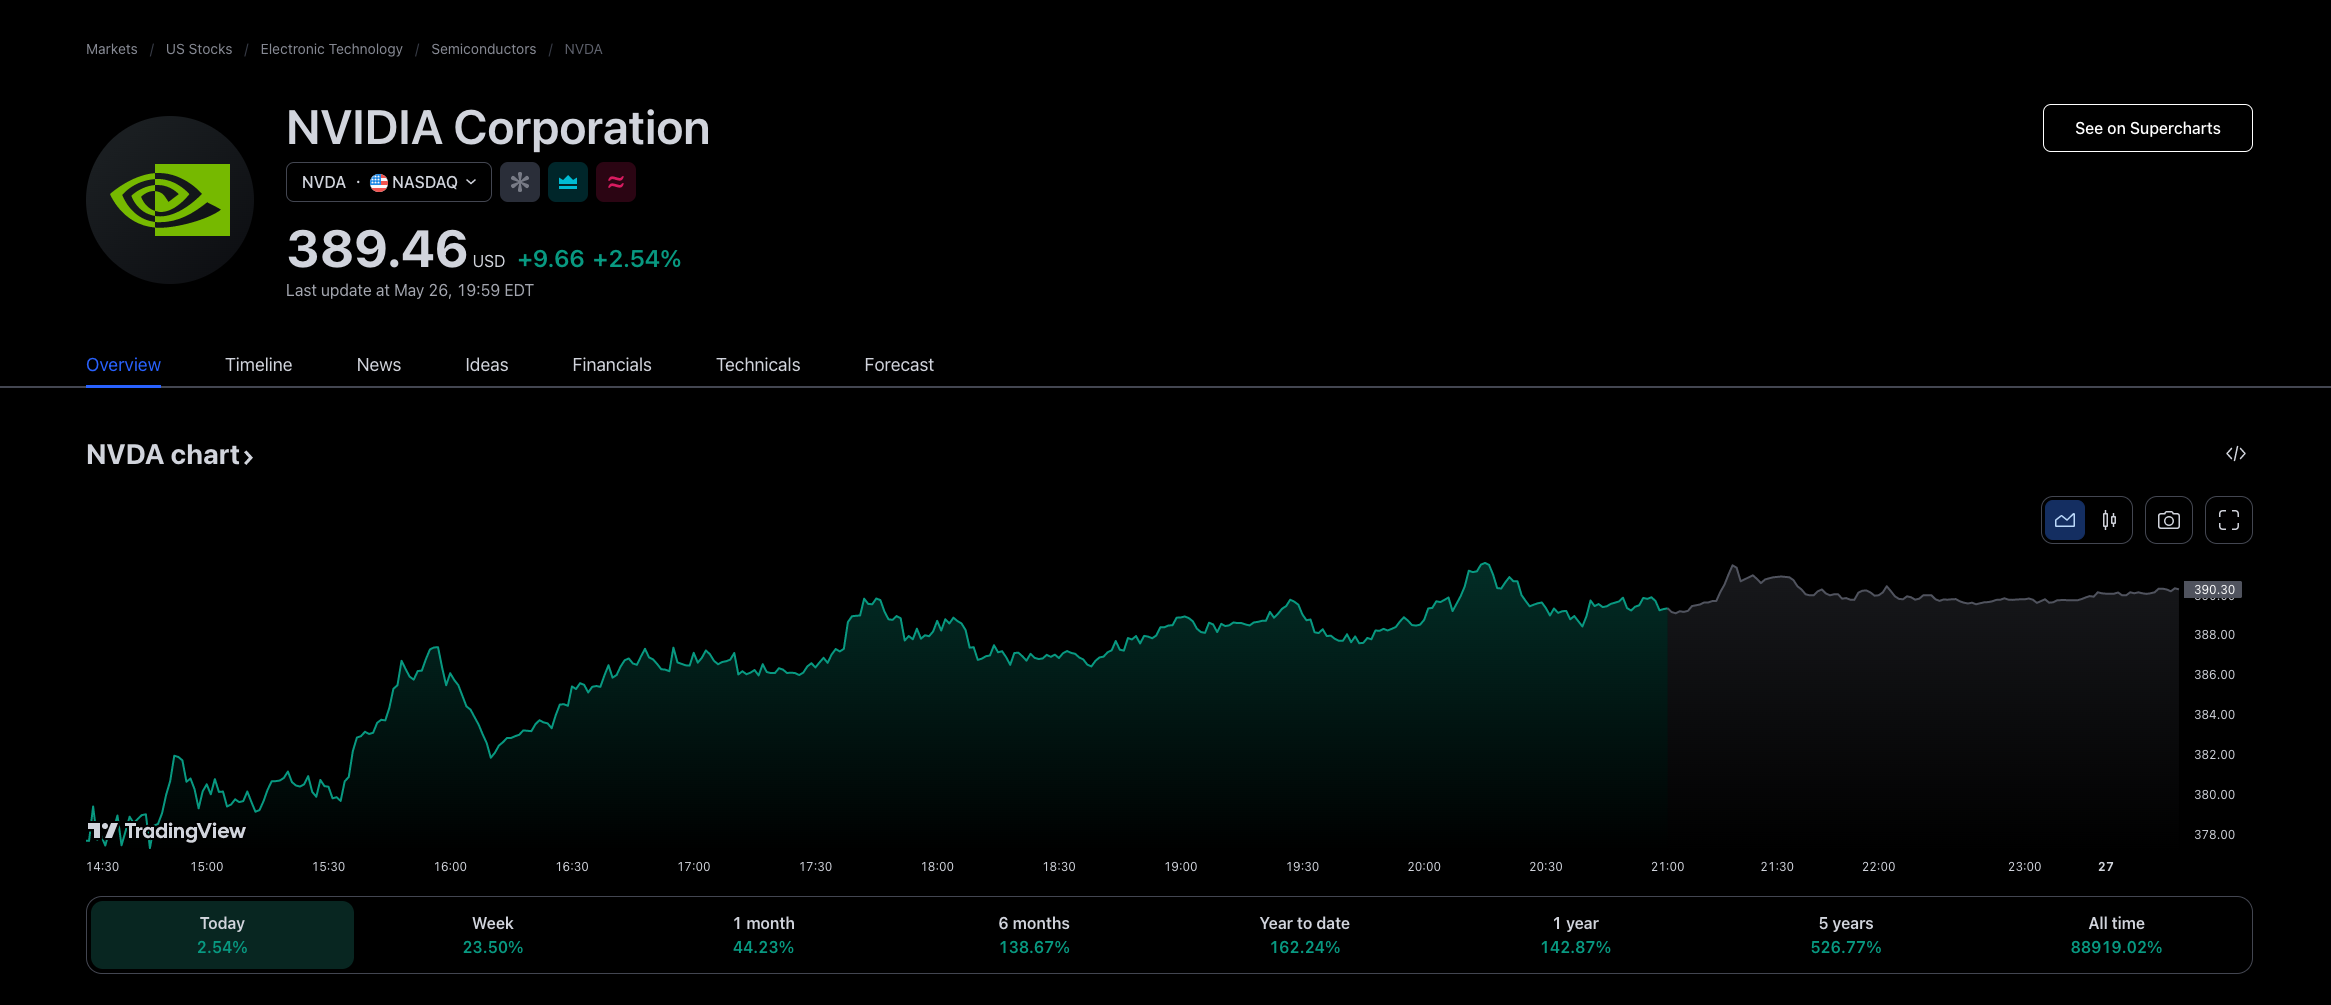Screen dimensions: 2331x1005
Task: Click the blue crown badge icon
Action: coord(568,182)
